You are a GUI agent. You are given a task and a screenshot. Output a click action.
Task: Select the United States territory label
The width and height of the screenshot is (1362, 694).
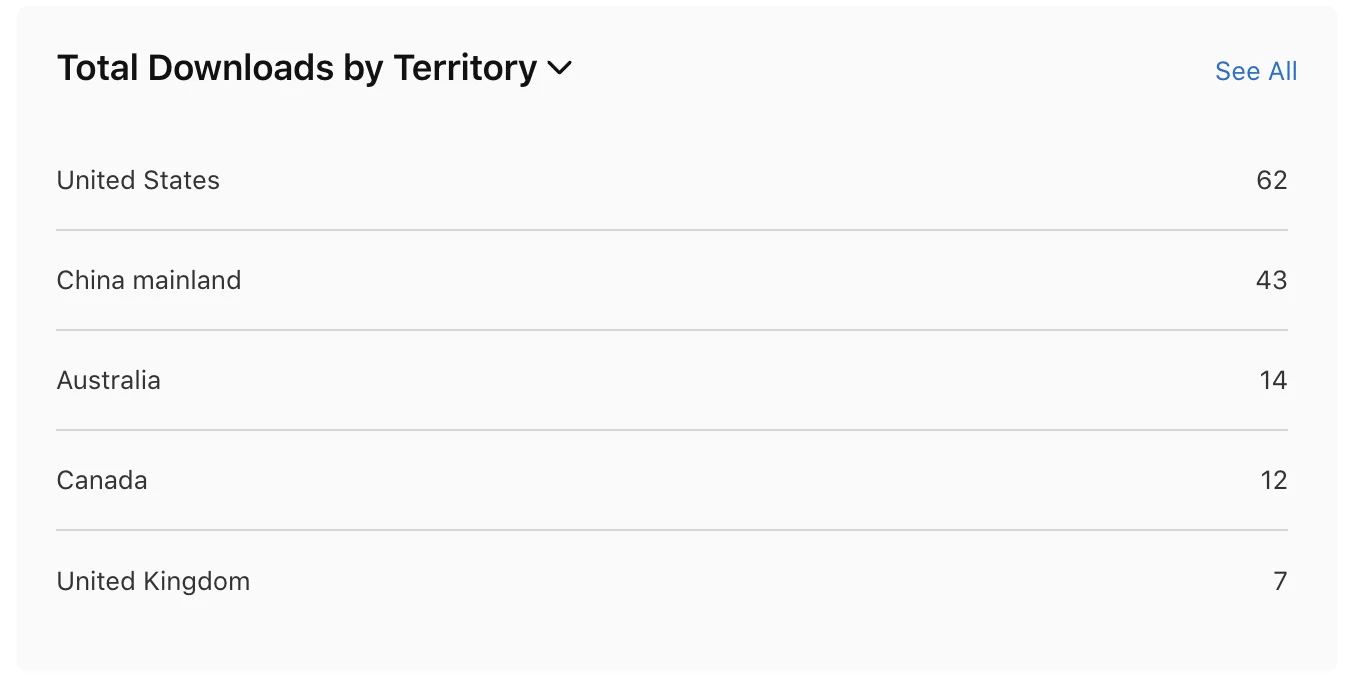tap(138, 180)
